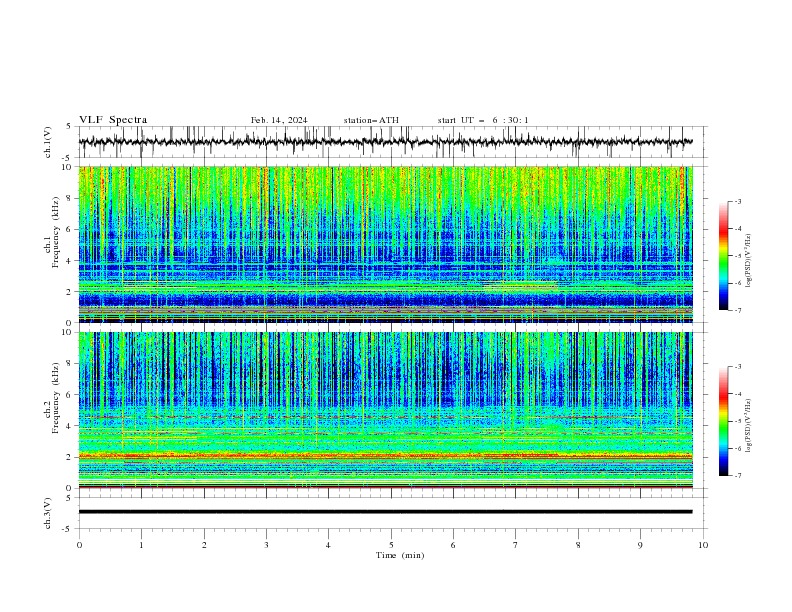Click the time axis tick label "9"

[640, 545]
